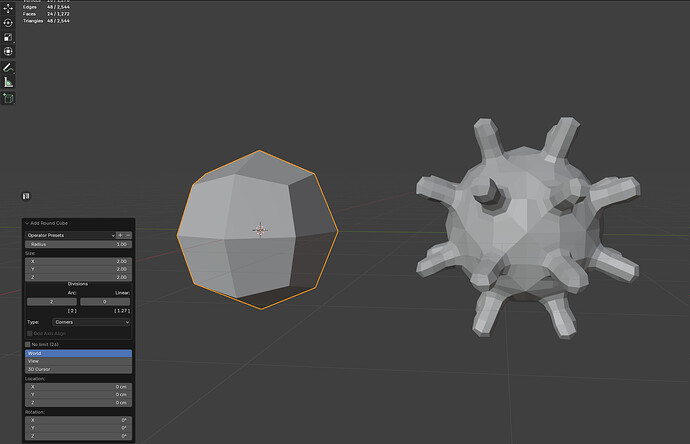Image resolution: width=690 pixels, height=444 pixels.
Task: Toggle the Odd Axis Align checkbox
Action: tap(30, 334)
